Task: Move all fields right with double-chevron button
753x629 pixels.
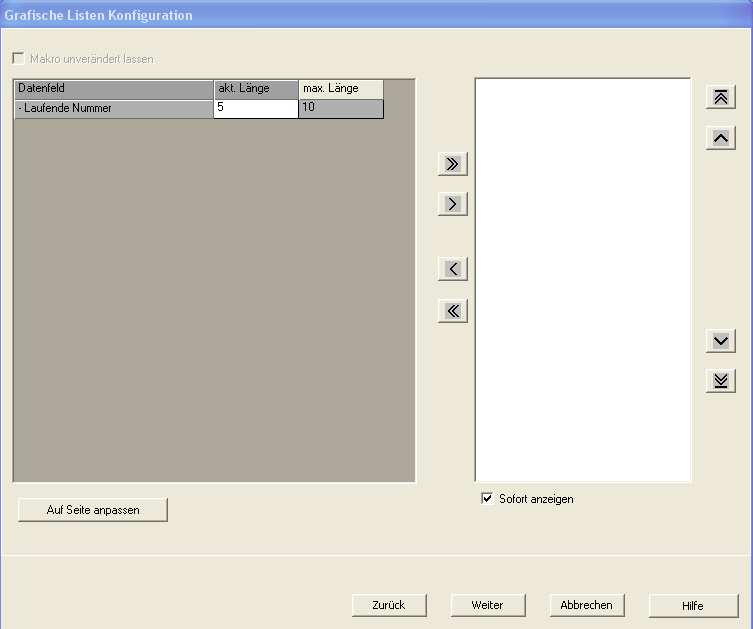Action: point(452,164)
